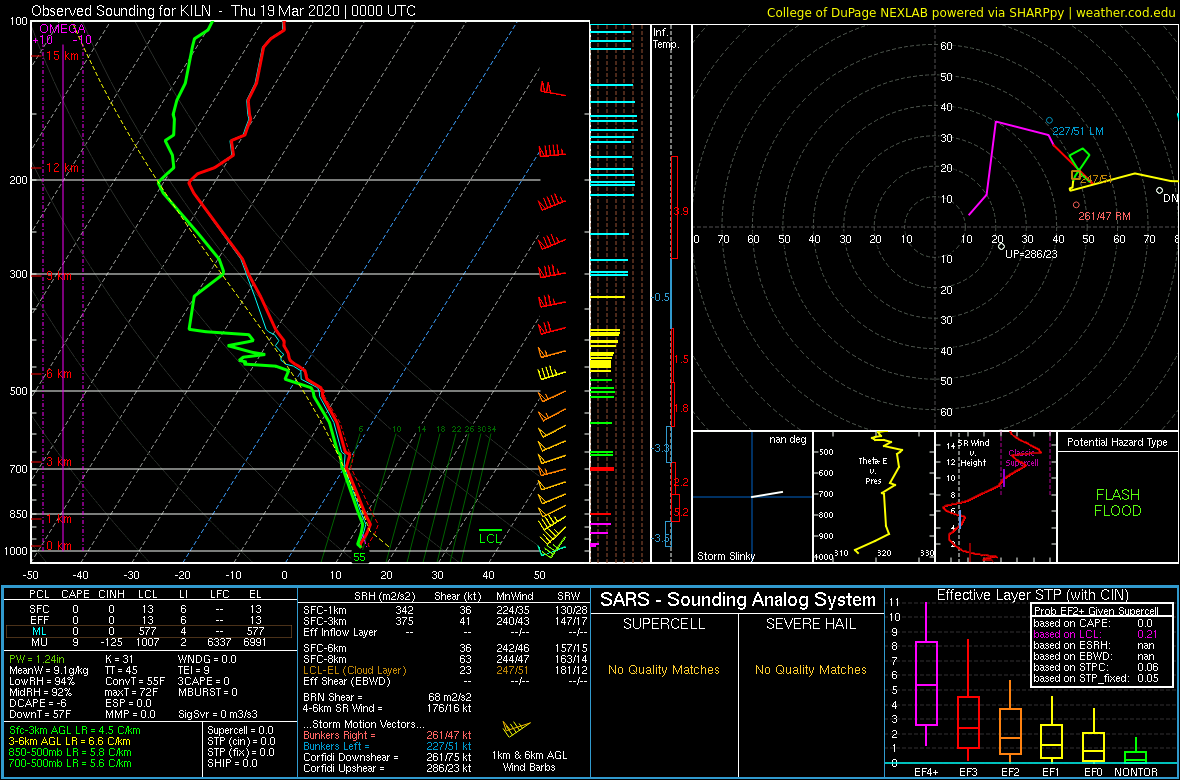Click the 'UP=286/23' hodograph label
Viewport: 1180px width, 780px height.
click(1032, 254)
